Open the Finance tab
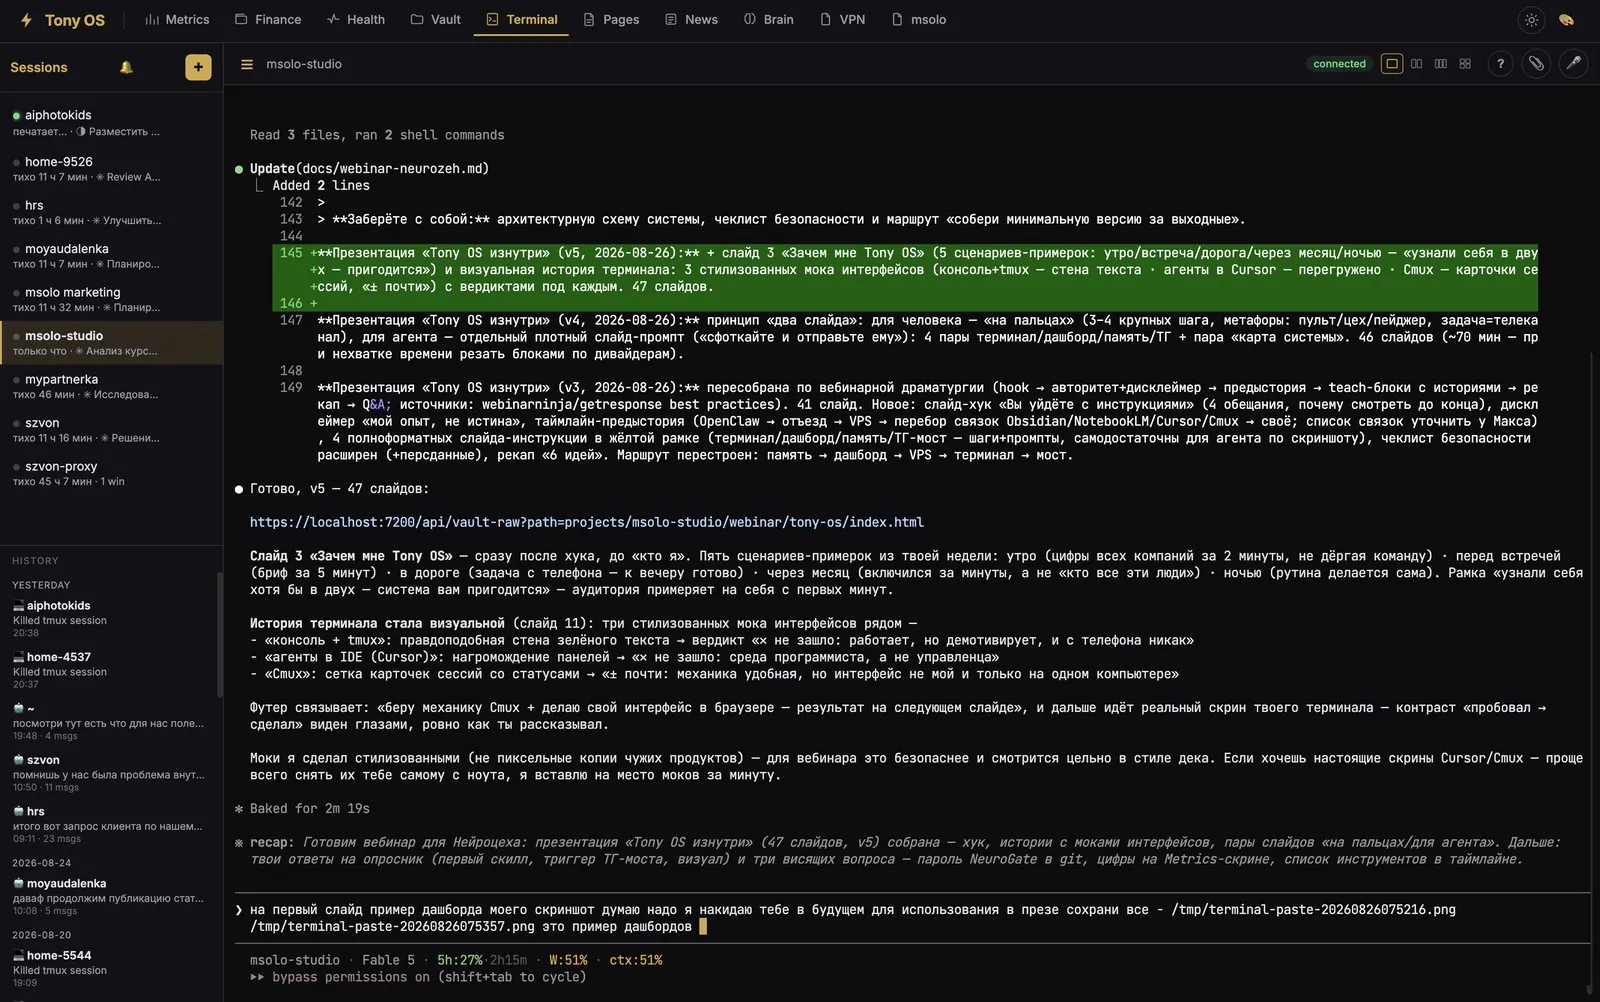The height and width of the screenshot is (1002, 1600). click(268, 19)
